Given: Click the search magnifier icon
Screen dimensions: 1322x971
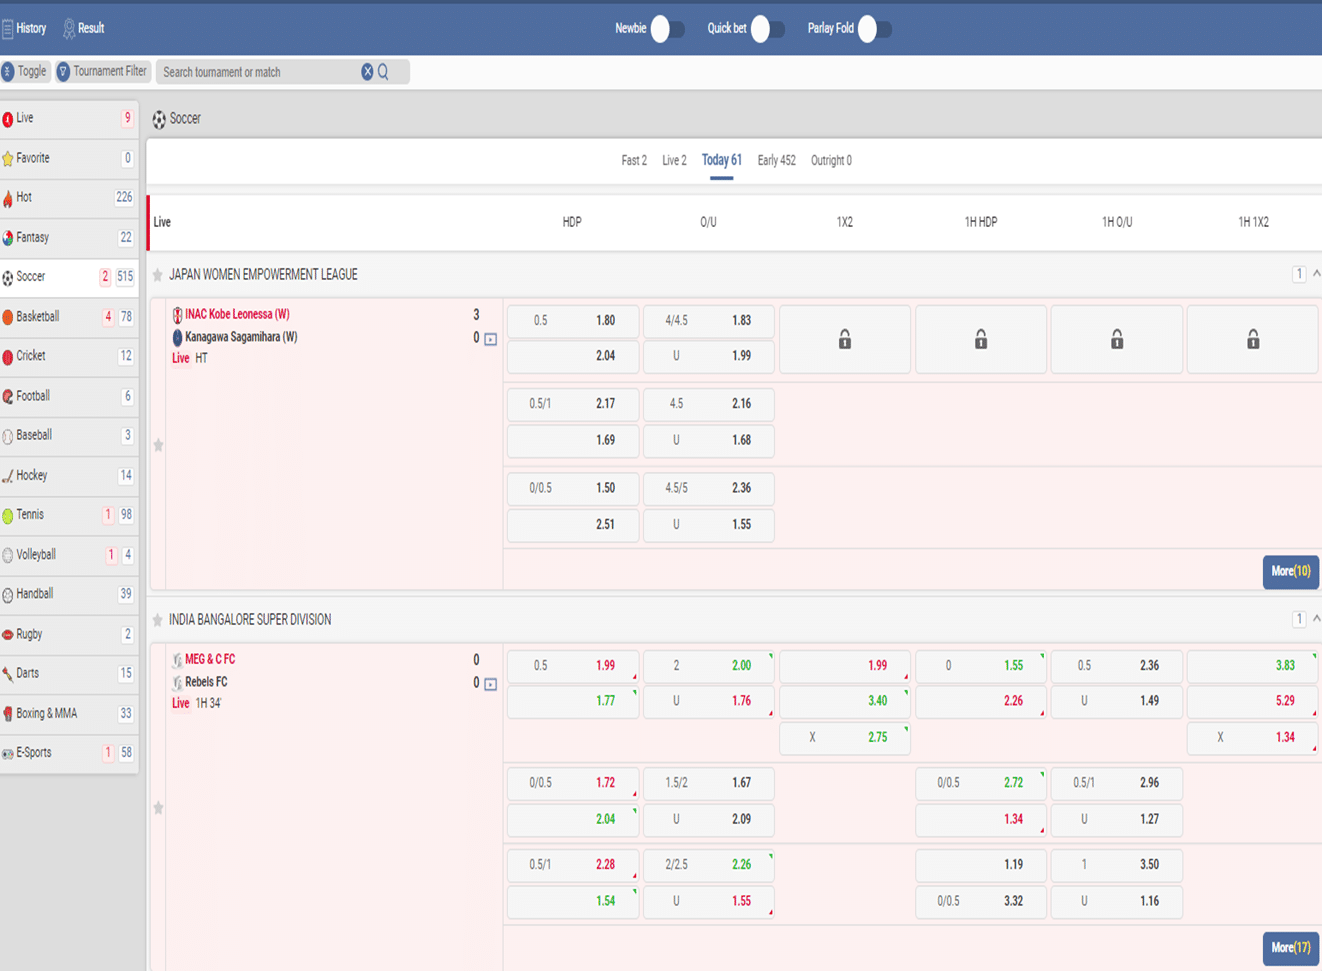Looking at the screenshot, I should 383,72.
